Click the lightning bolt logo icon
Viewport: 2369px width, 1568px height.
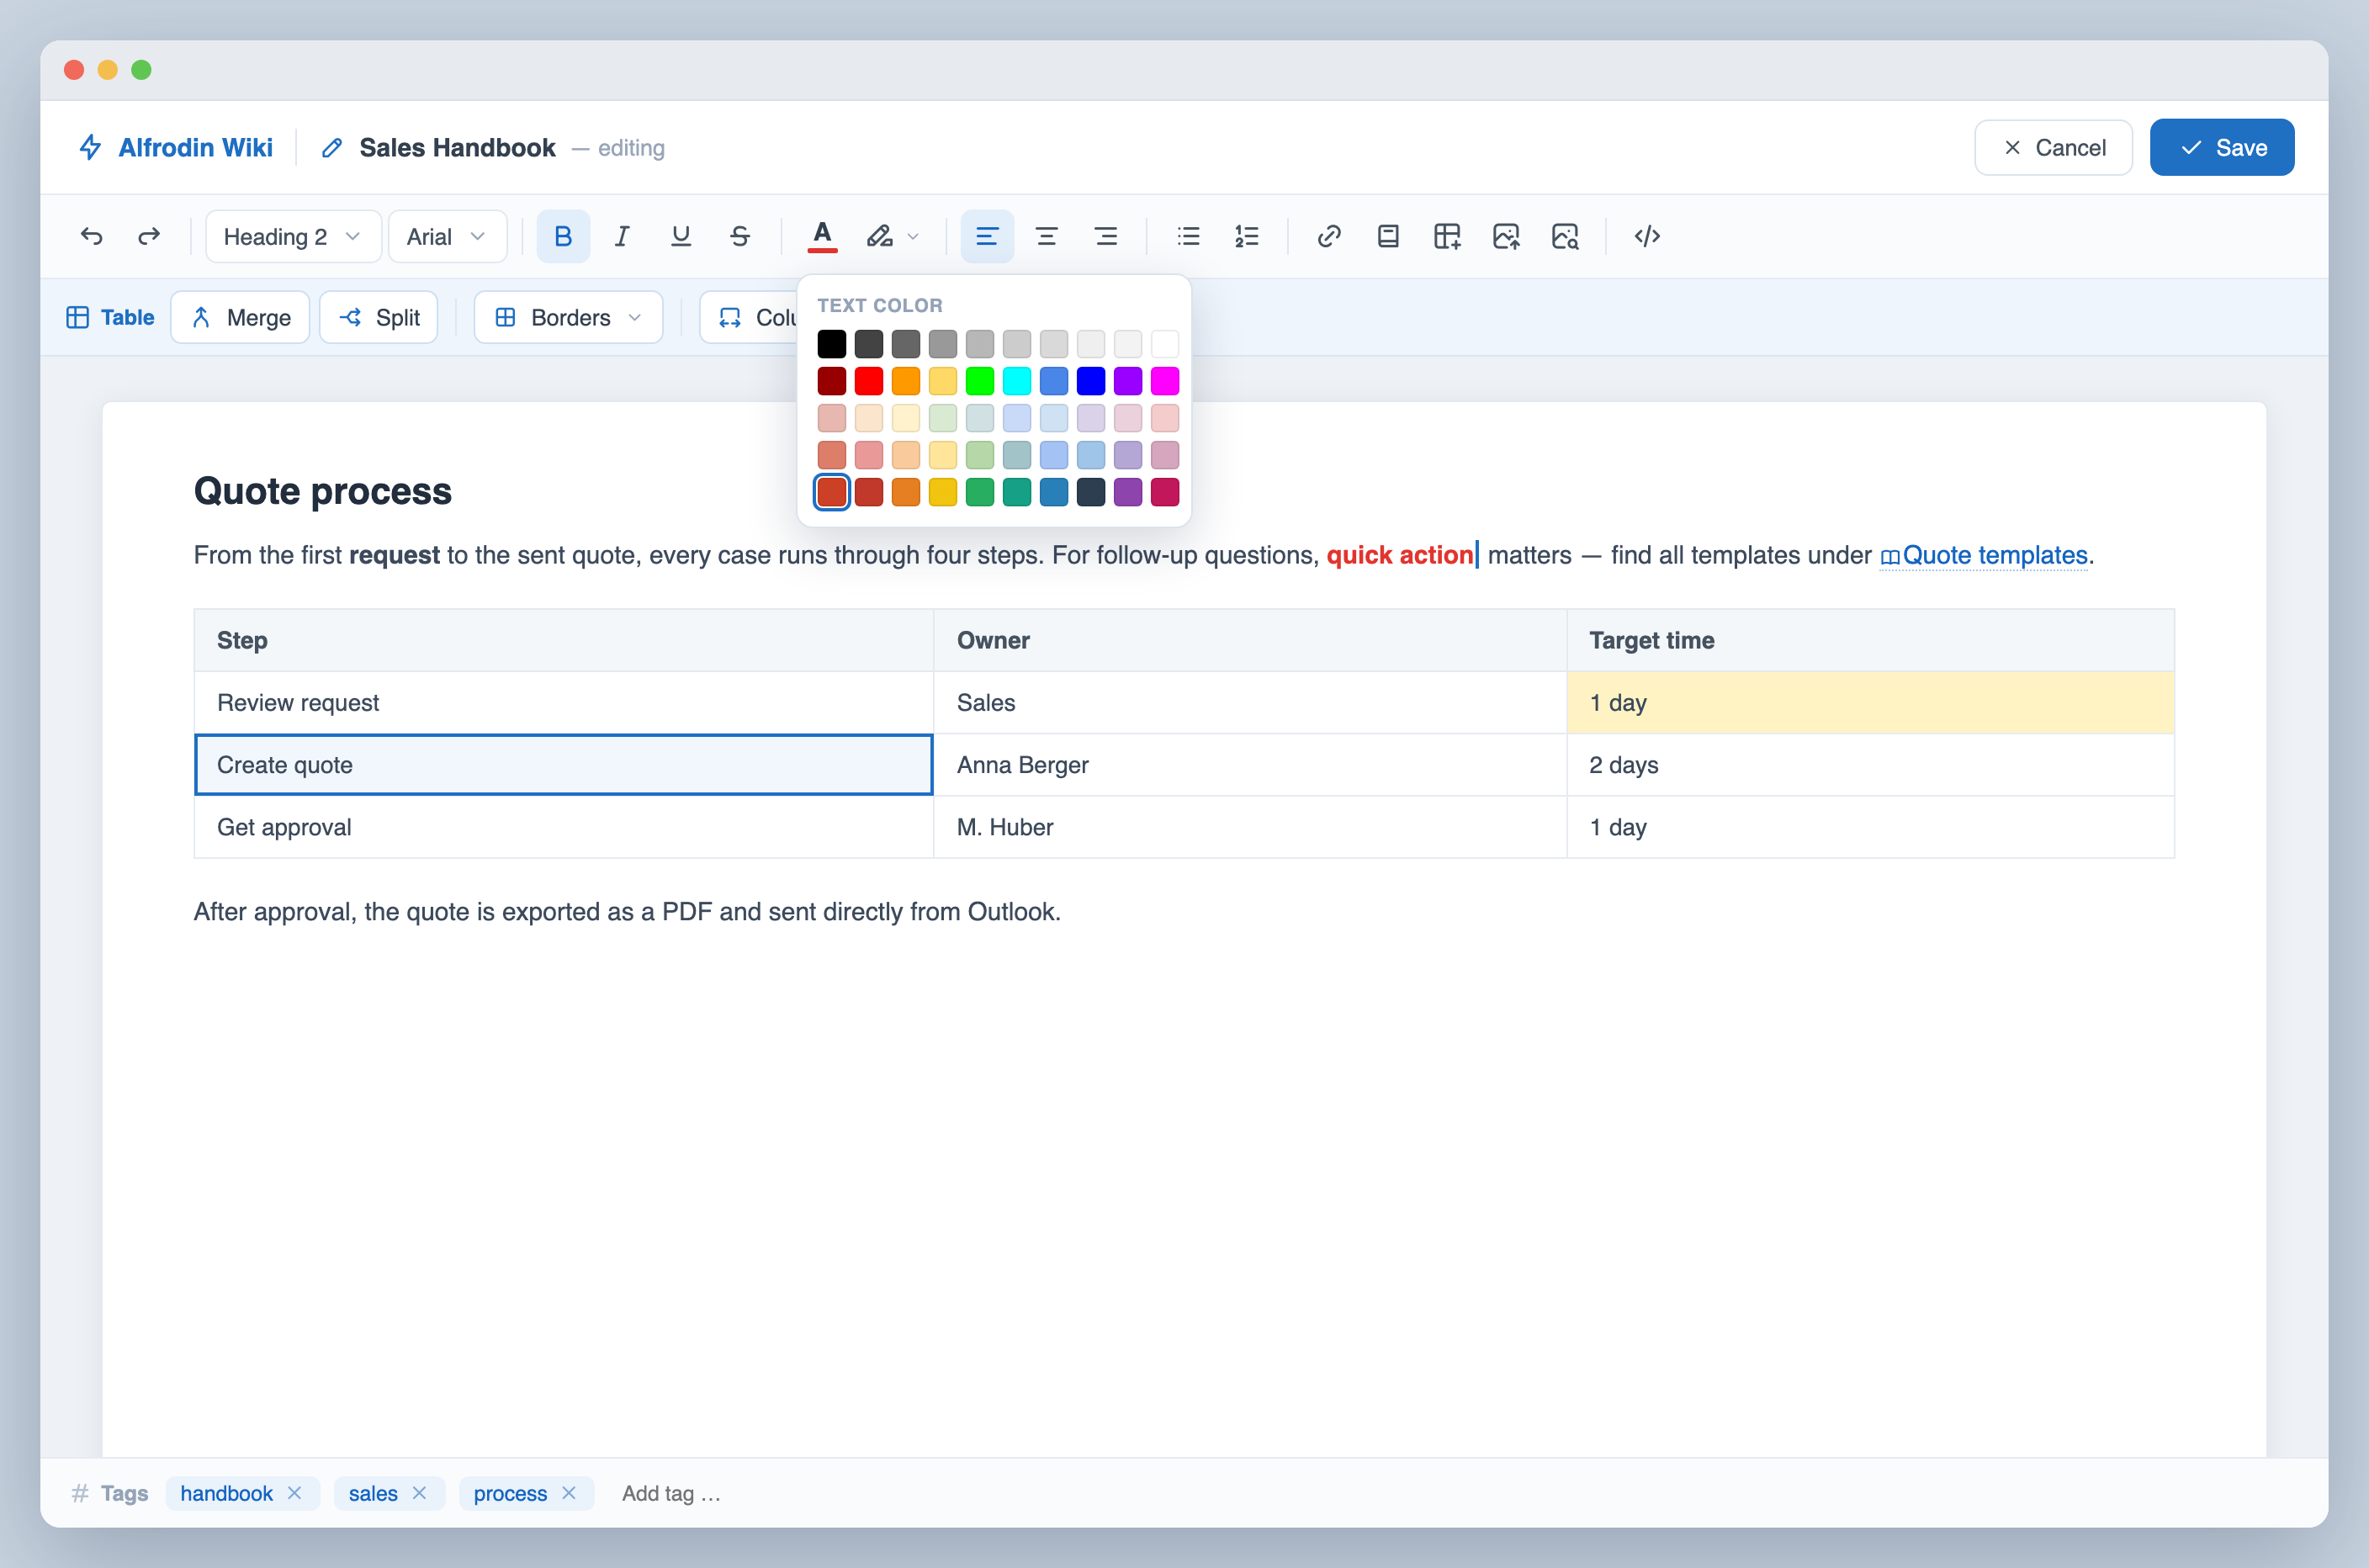tap(90, 147)
